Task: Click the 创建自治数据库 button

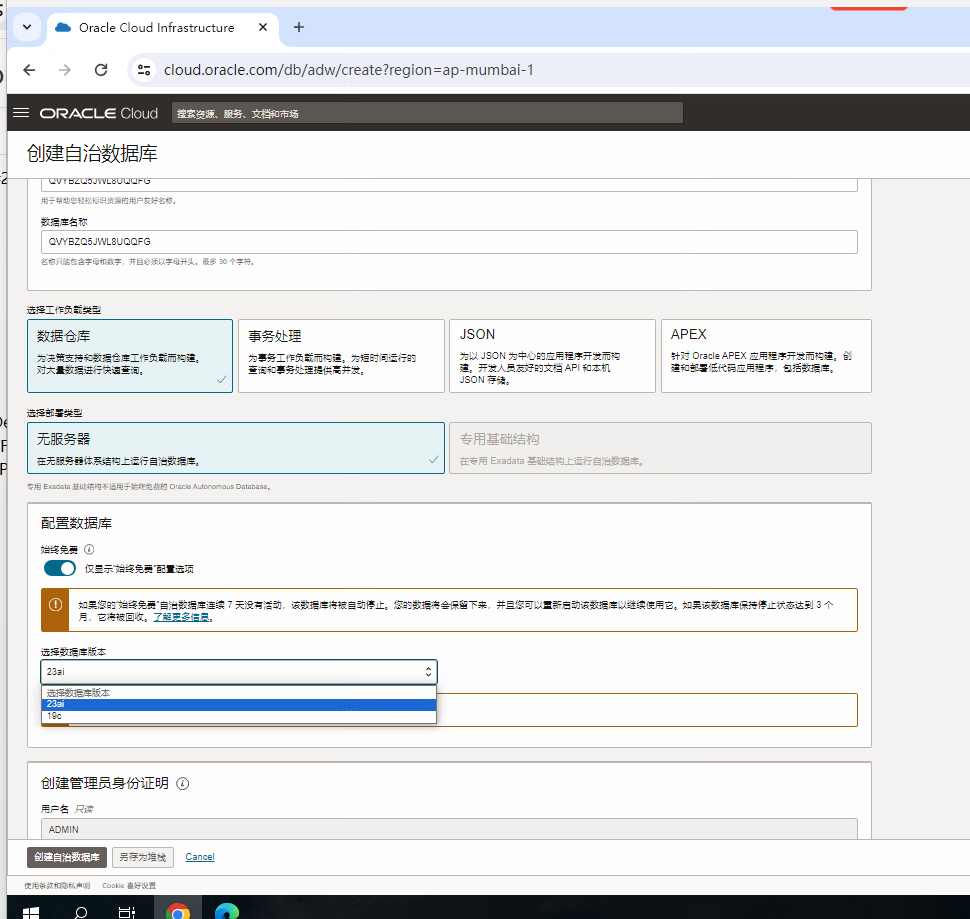Action: 67,857
